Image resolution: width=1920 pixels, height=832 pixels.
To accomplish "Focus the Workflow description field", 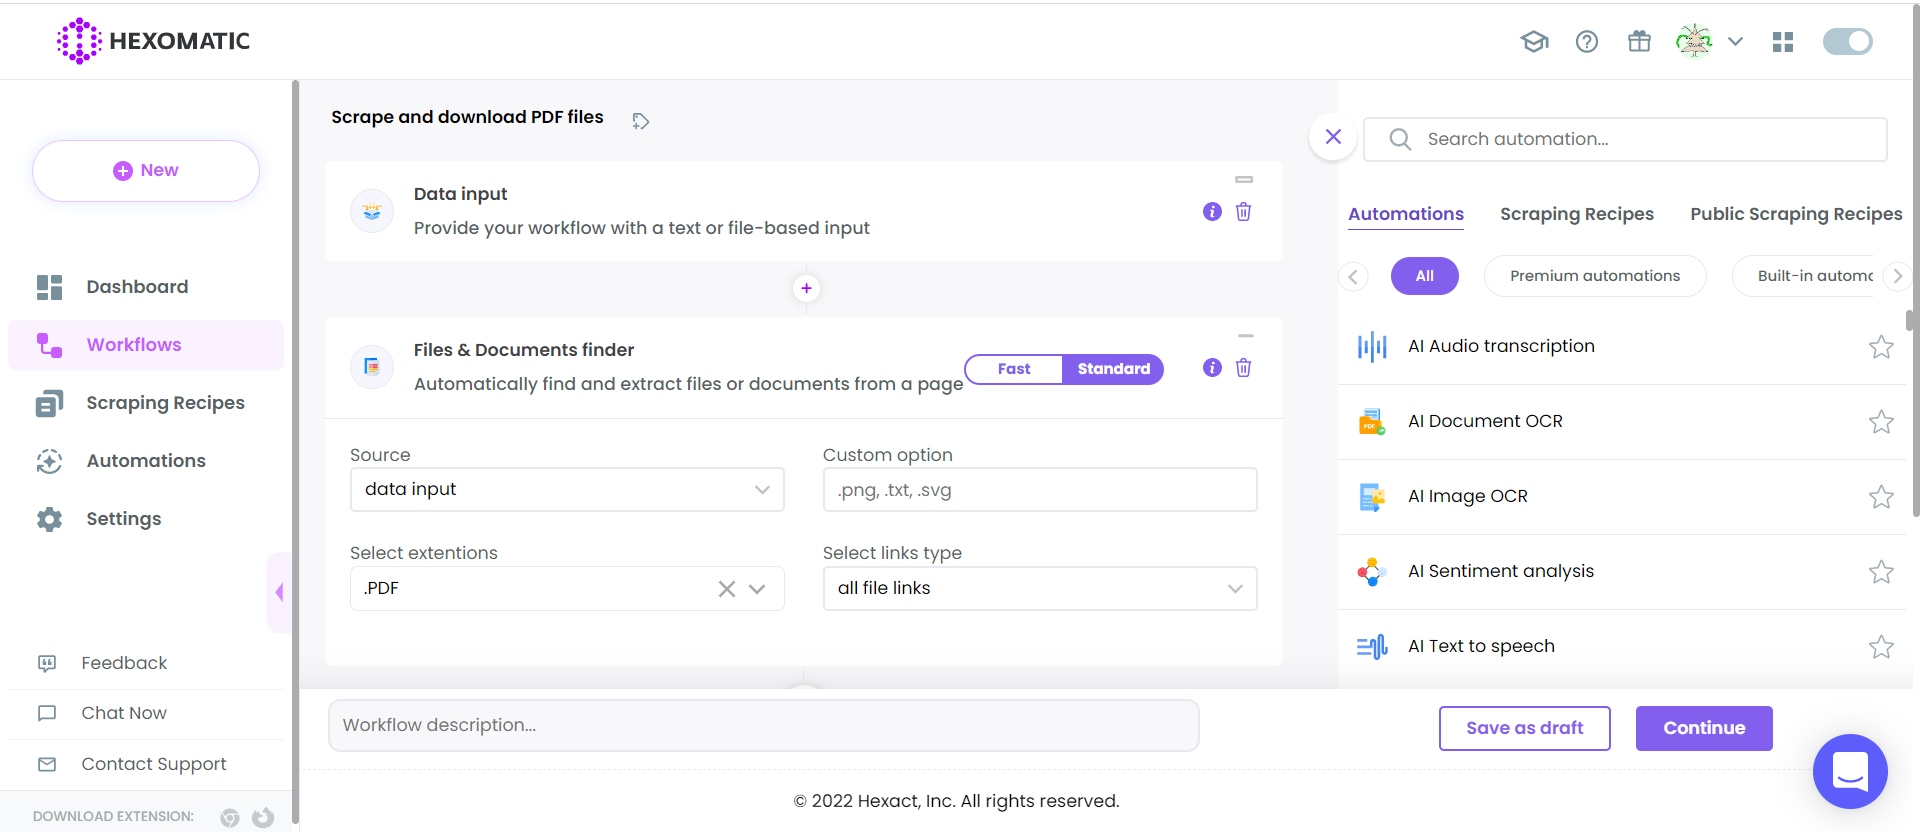I will point(763,725).
